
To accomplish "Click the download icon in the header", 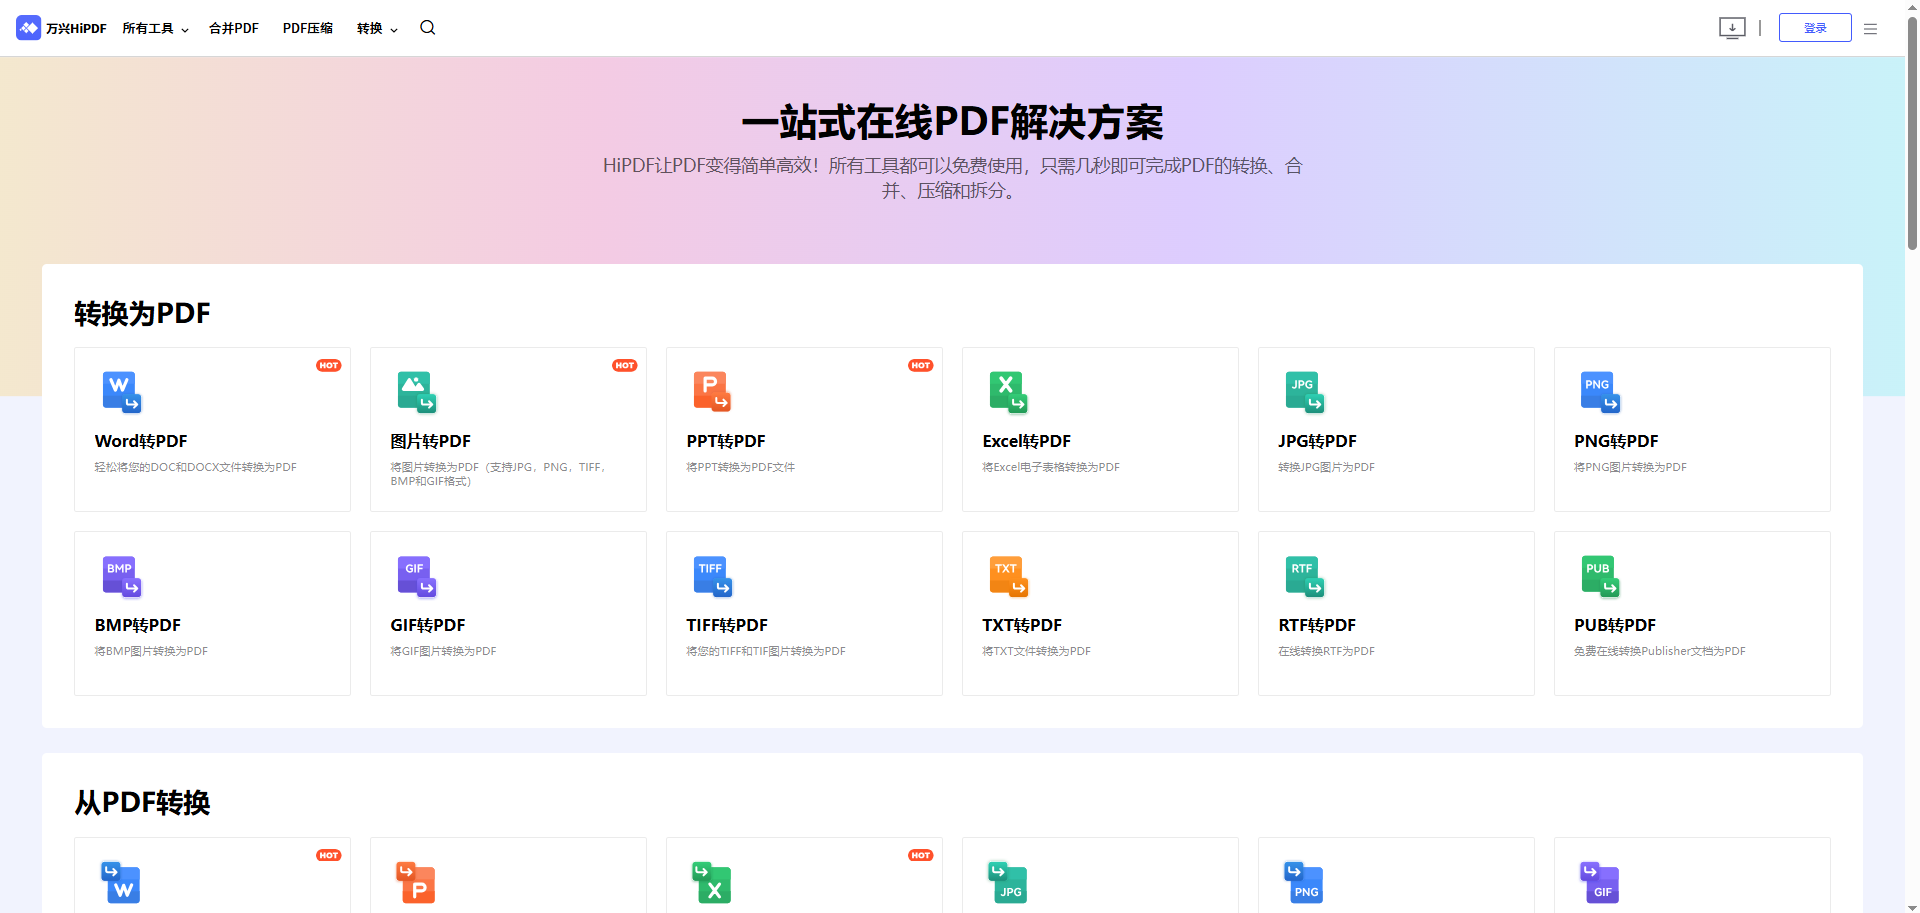I will pos(1733,28).
